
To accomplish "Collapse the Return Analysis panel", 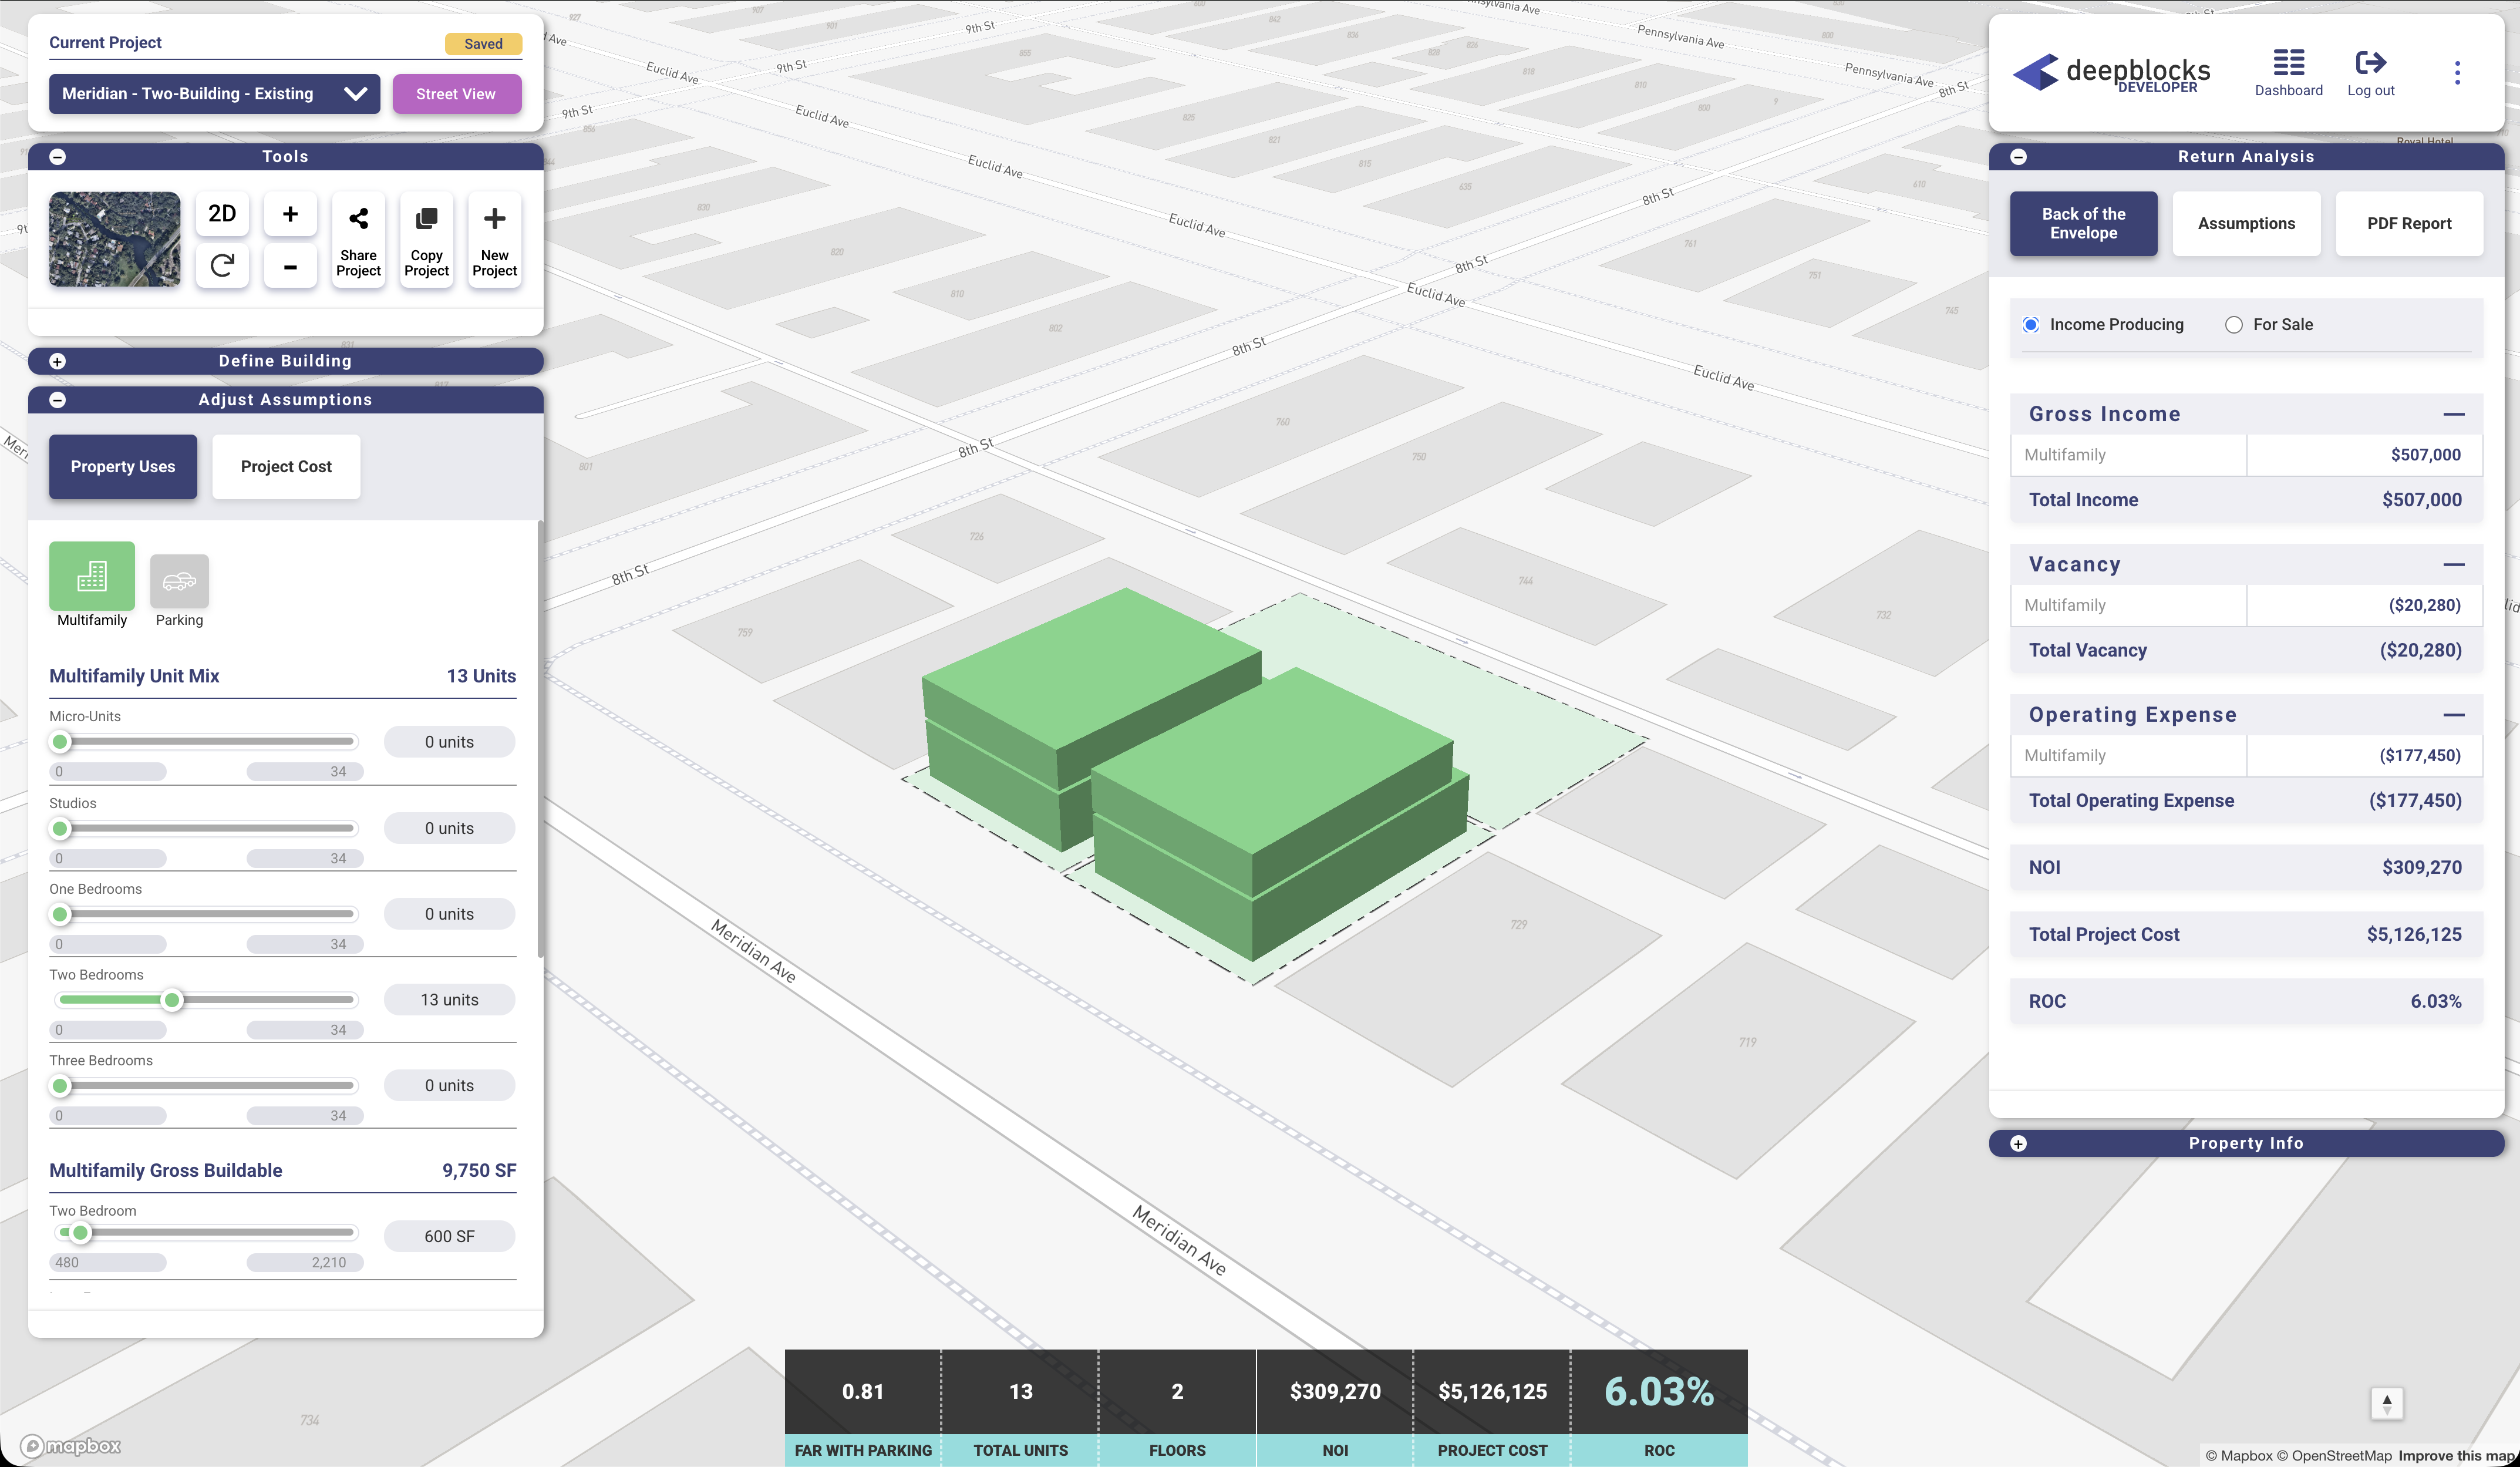I will 2018,156.
